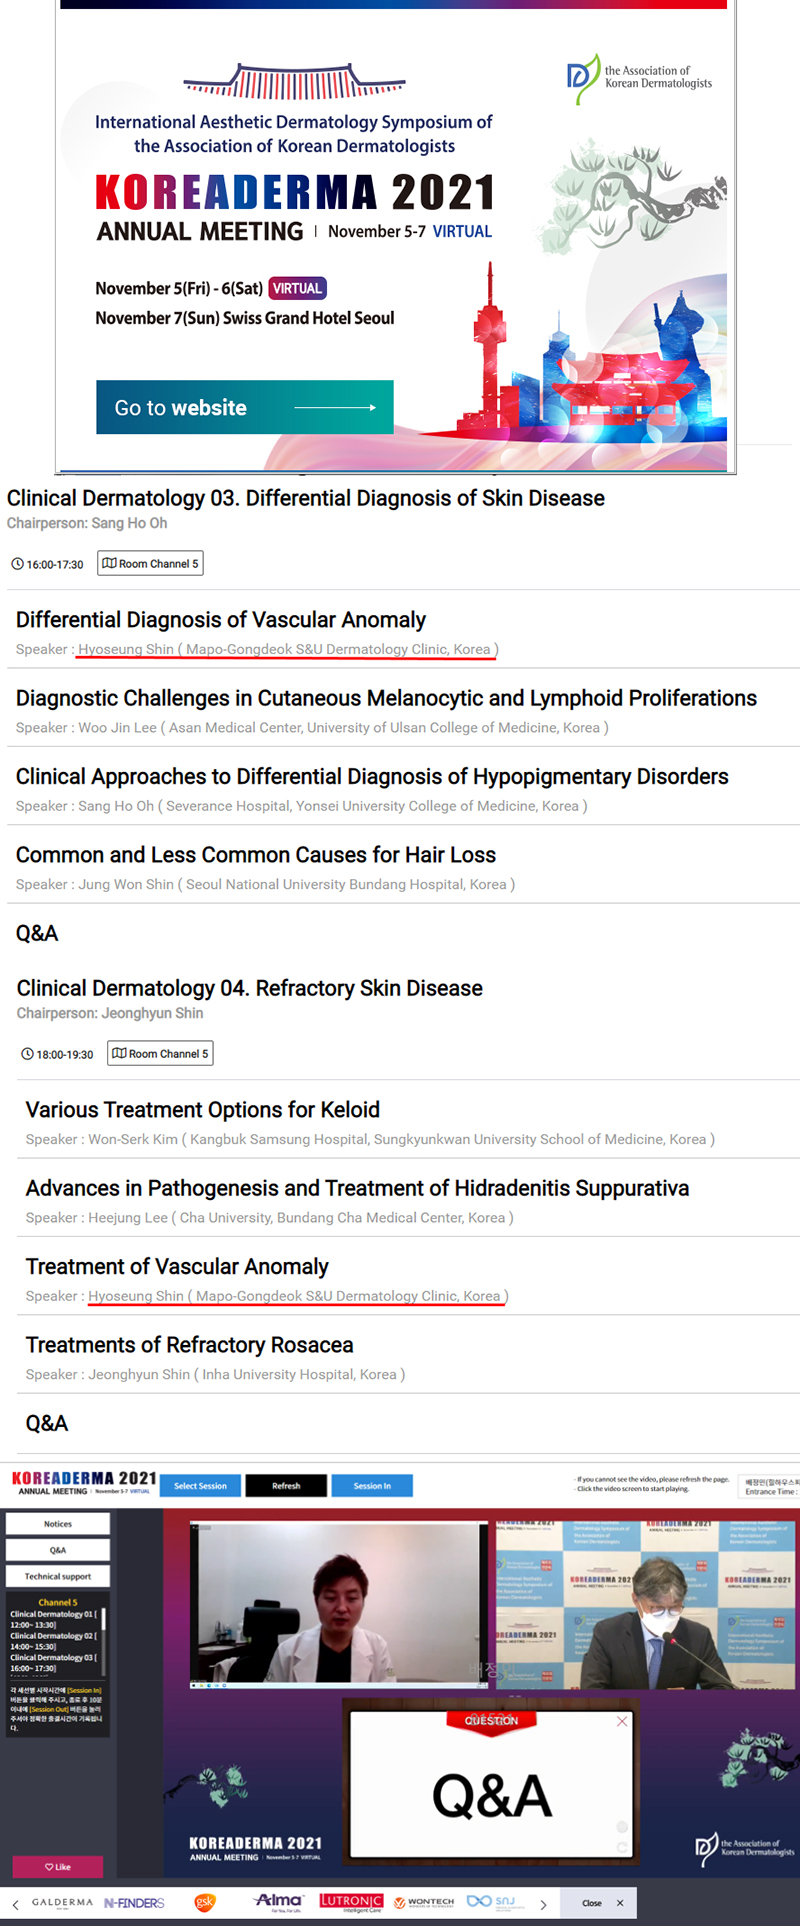Viewport: 800px width, 1926px height.
Task: Click the Alma sponsor logo
Action: tap(279, 1901)
